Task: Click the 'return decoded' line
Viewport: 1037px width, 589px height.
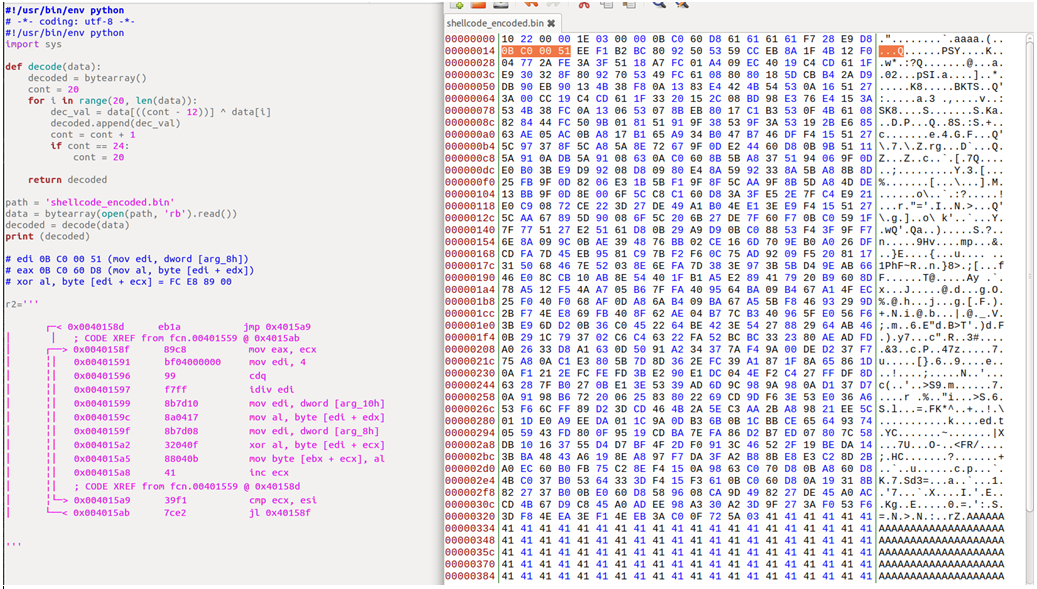Action: tap(67, 180)
